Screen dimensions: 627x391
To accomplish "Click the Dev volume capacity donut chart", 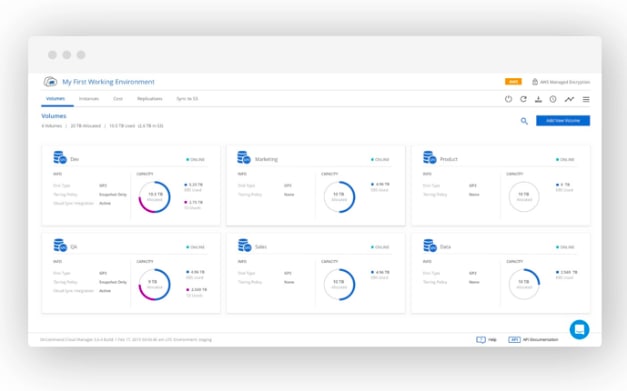I will coord(154,197).
